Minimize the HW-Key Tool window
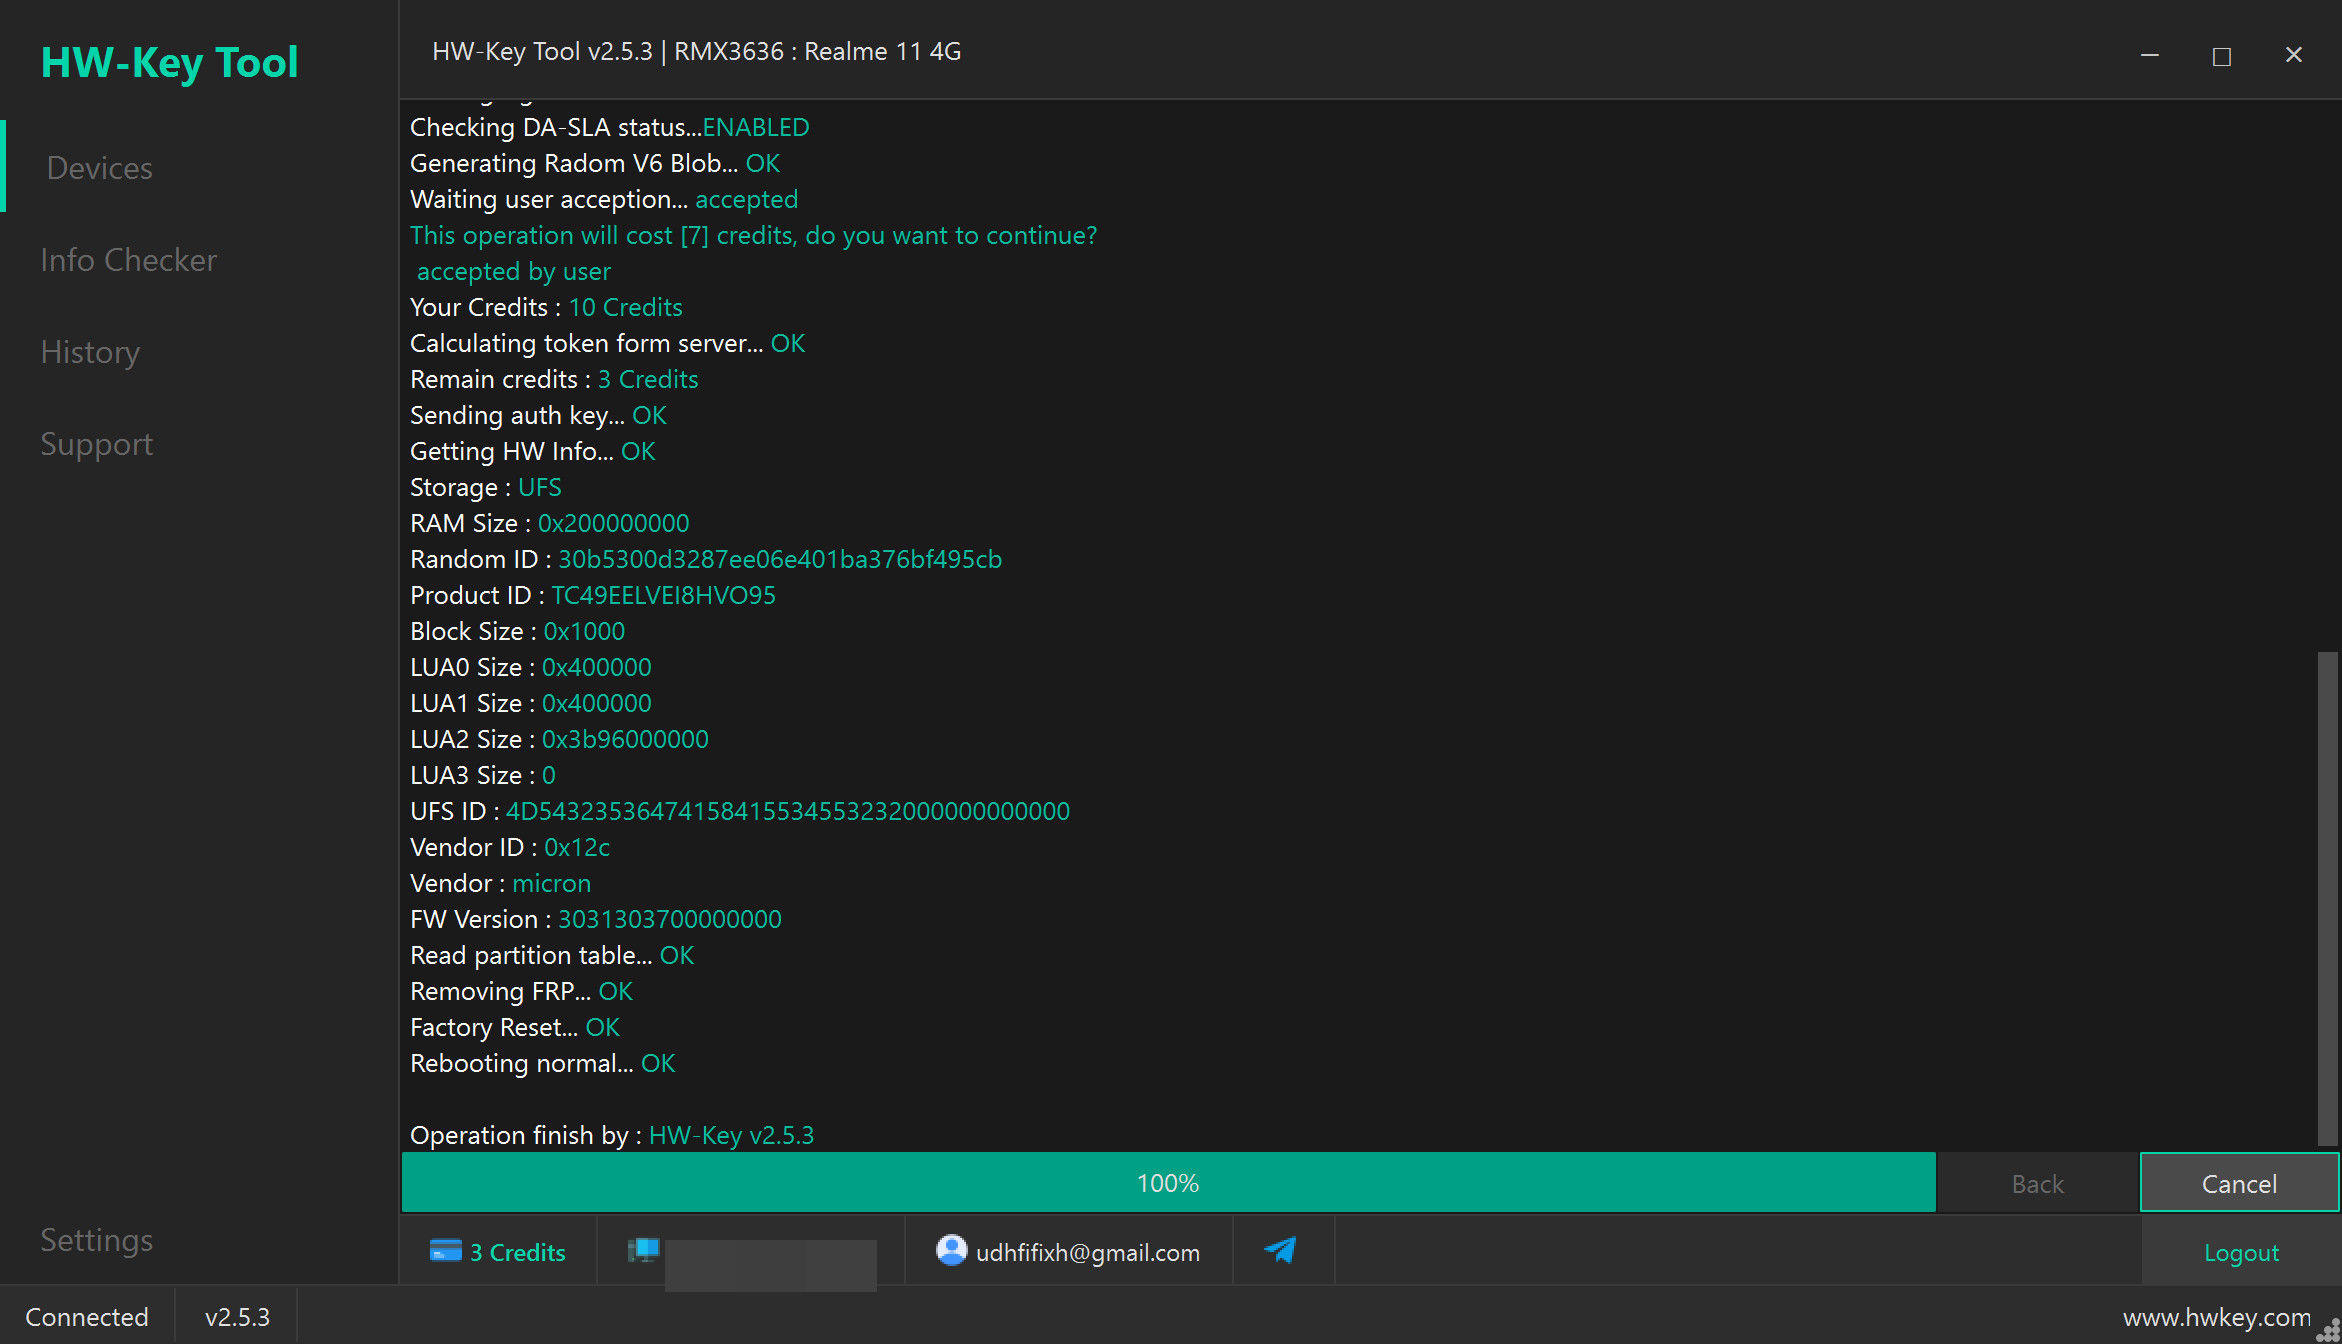Viewport: 2342px width, 1344px height. point(2150,55)
